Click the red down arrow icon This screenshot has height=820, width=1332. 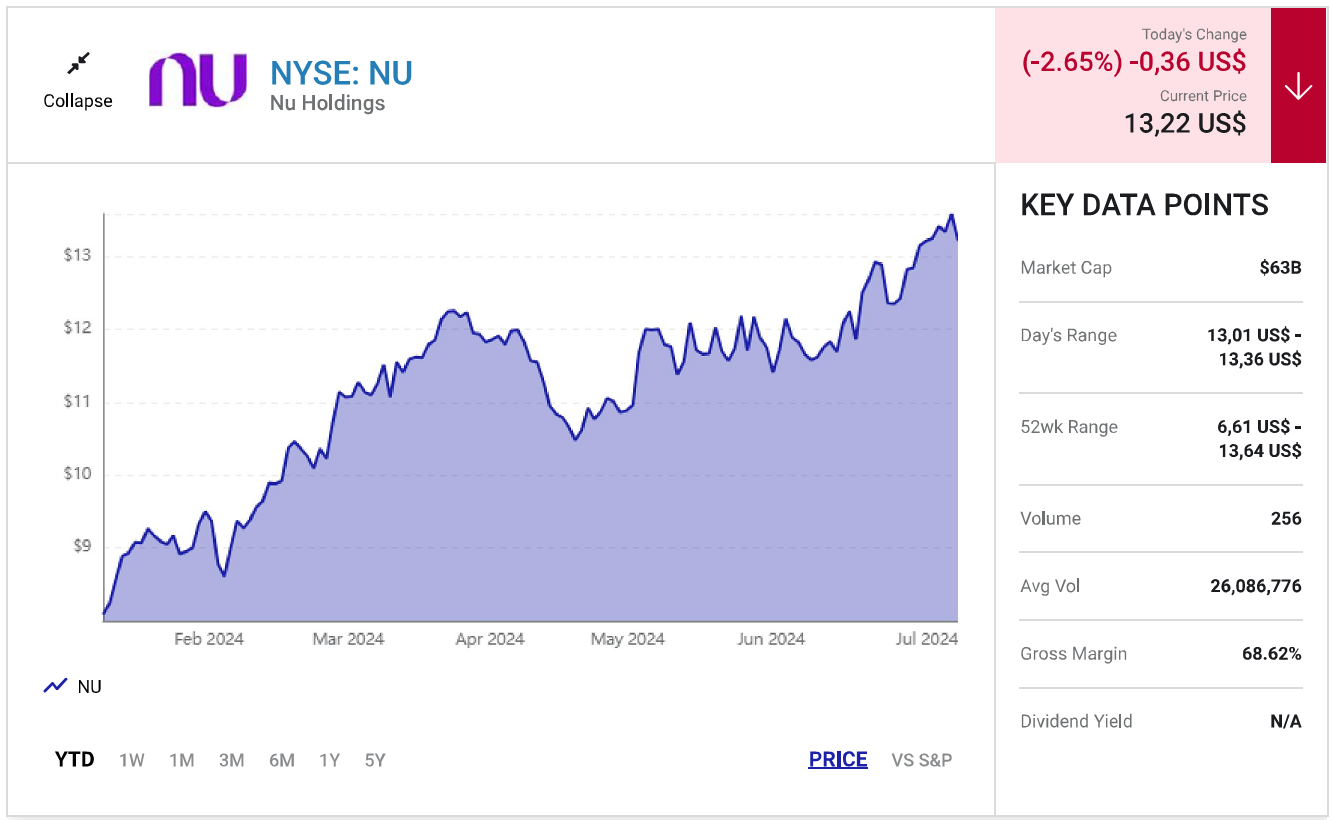[1298, 87]
